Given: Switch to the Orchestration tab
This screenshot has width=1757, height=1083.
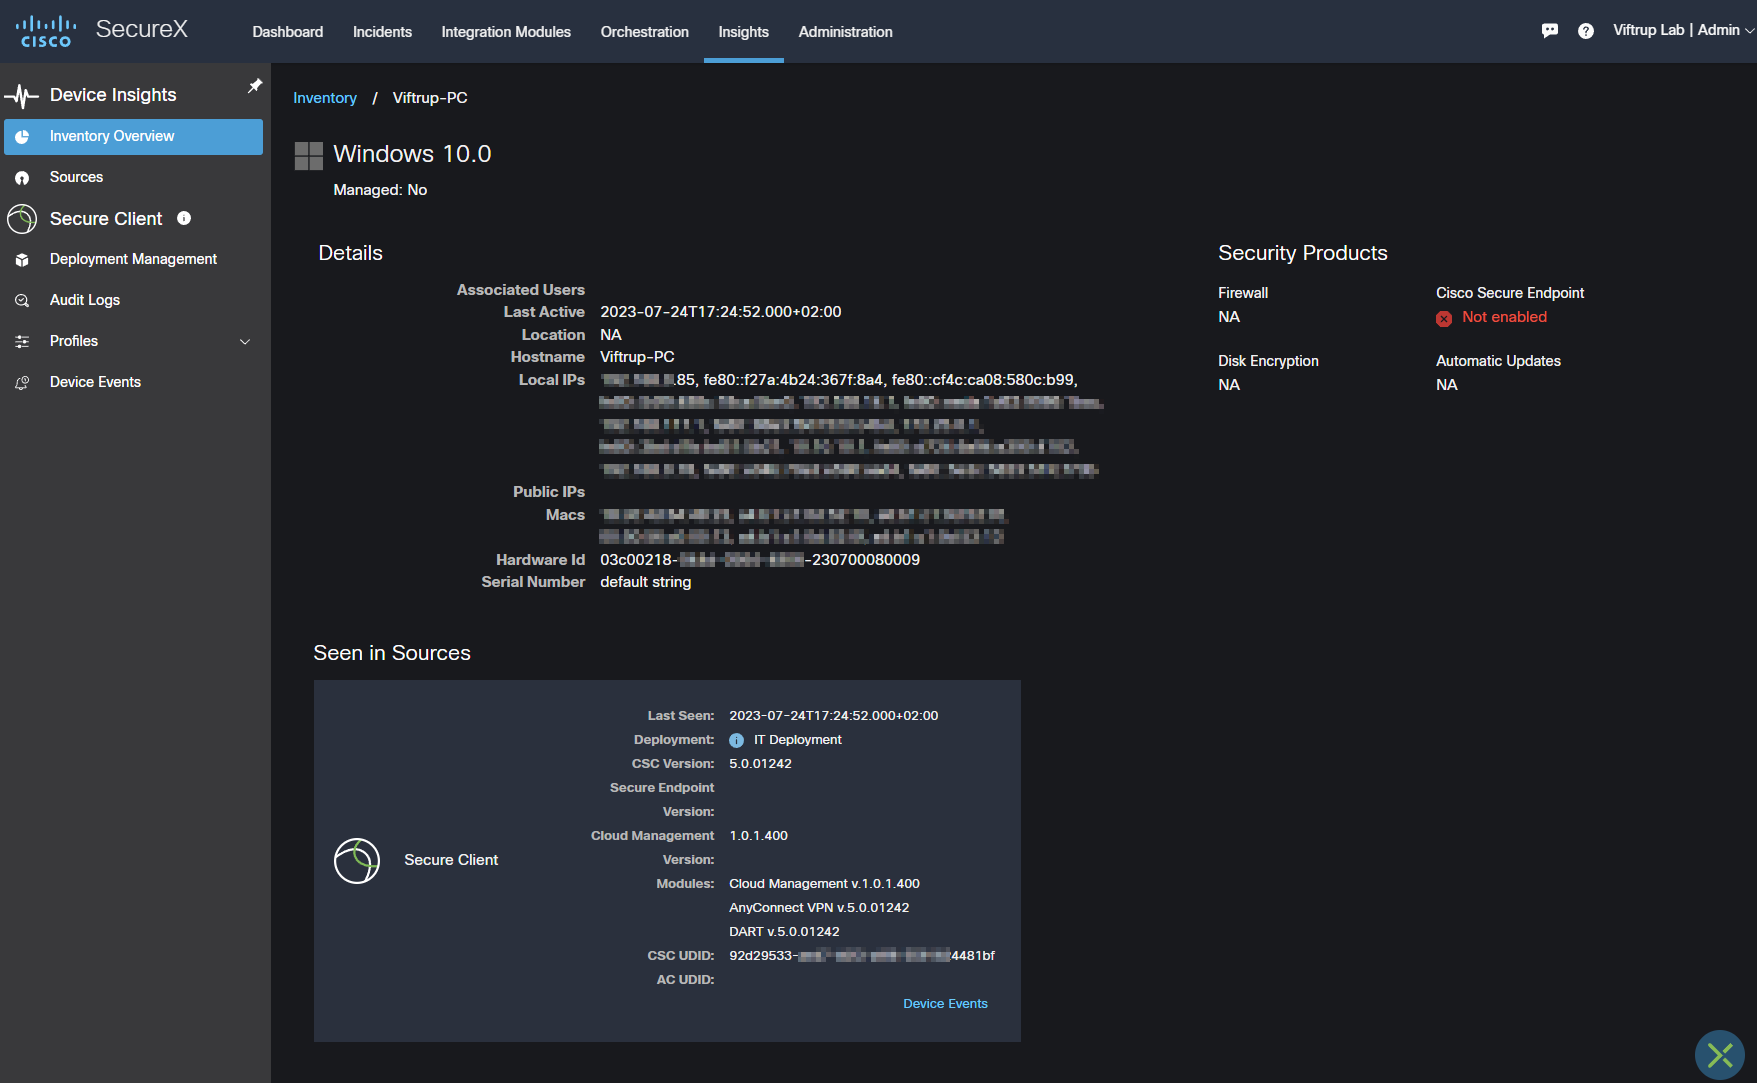Looking at the screenshot, I should point(644,32).
